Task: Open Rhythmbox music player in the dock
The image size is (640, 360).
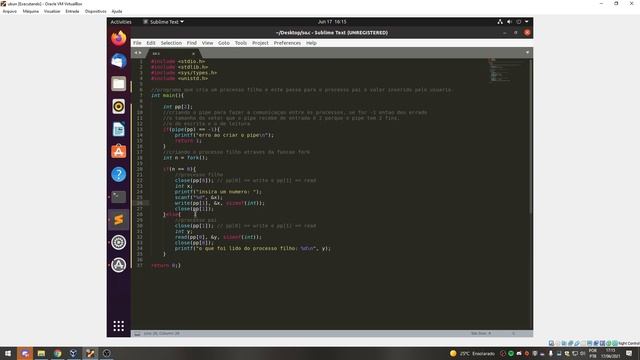Action: [119, 107]
